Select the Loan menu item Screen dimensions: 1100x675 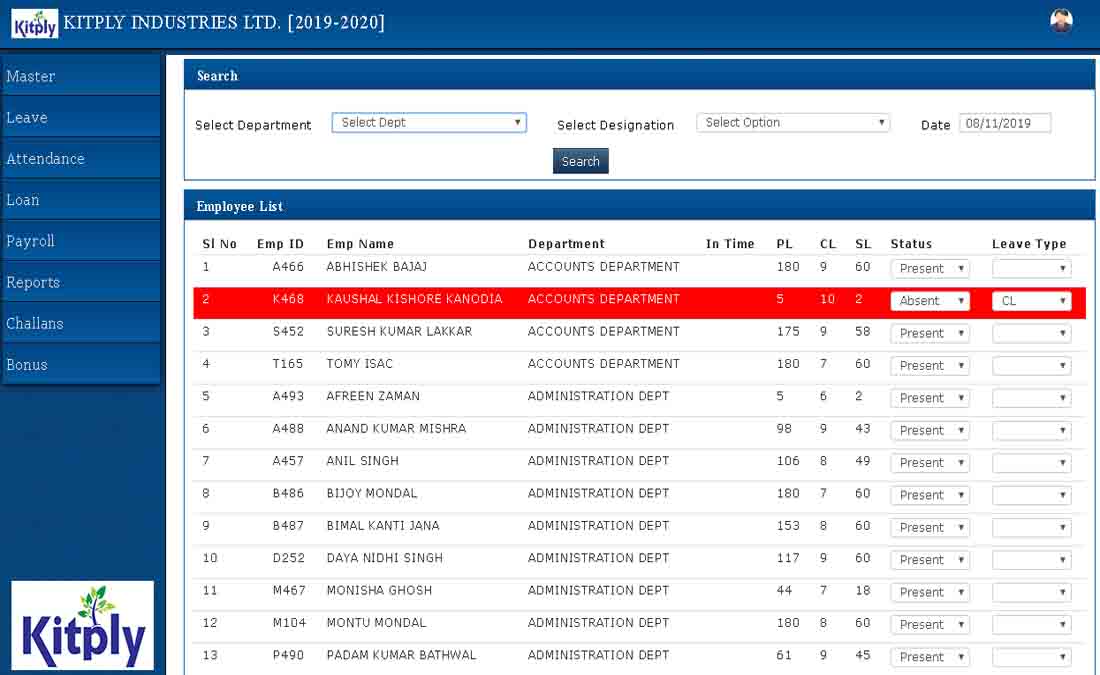tap(80, 200)
